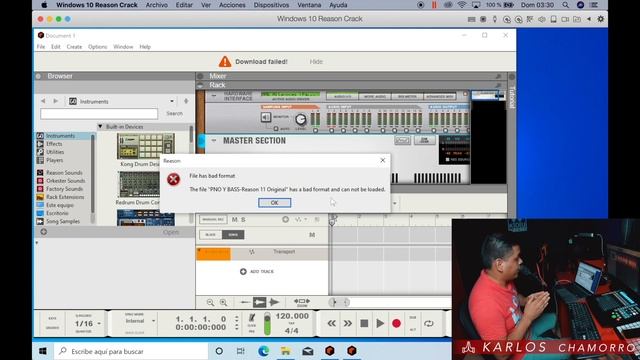Open Orkester Sounds sound bank
640x360 pixels.
tap(65, 181)
